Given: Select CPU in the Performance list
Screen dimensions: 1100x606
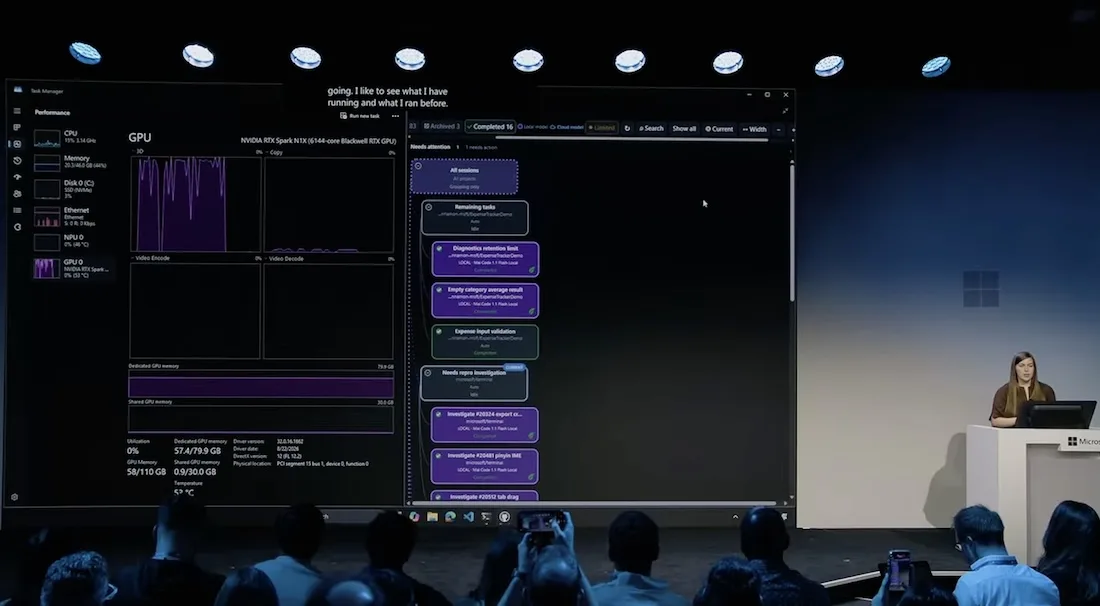Looking at the screenshot, I should (x=73, y=137).
